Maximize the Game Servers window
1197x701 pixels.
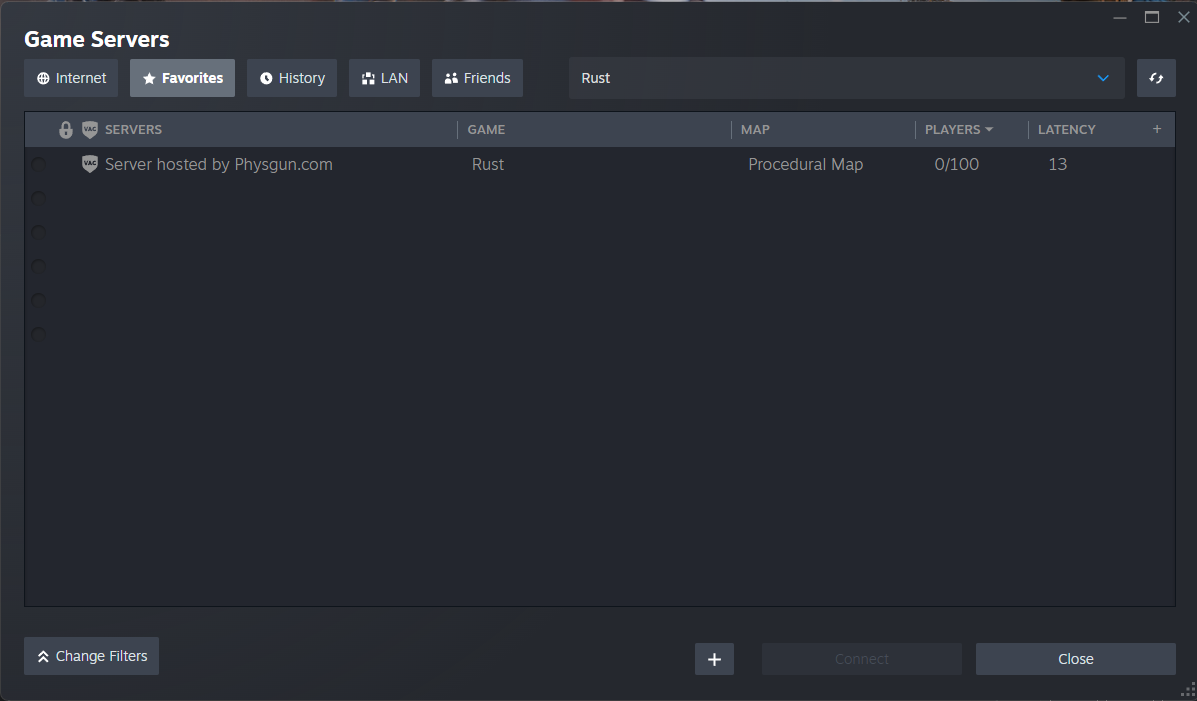(x=1152, y=17)
